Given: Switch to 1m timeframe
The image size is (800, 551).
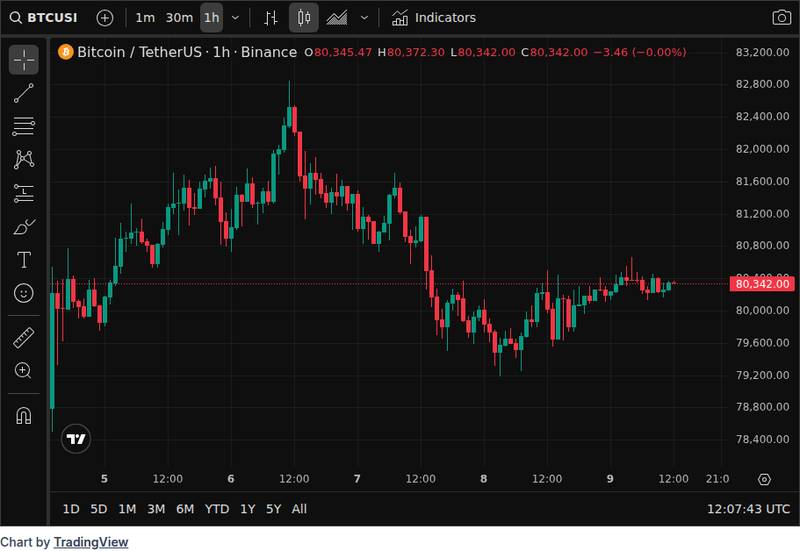Looking at the screenshot, I should coord(145,18).
